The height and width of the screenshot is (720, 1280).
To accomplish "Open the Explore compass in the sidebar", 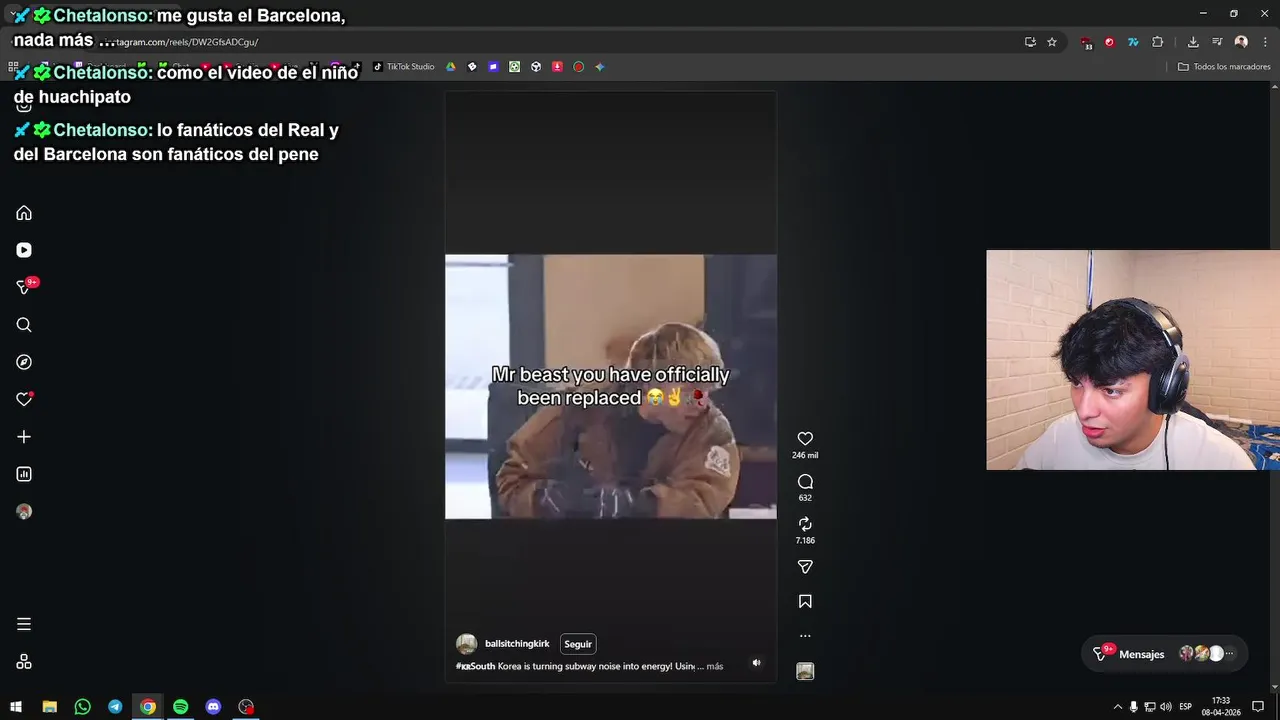I will point(24,362).
